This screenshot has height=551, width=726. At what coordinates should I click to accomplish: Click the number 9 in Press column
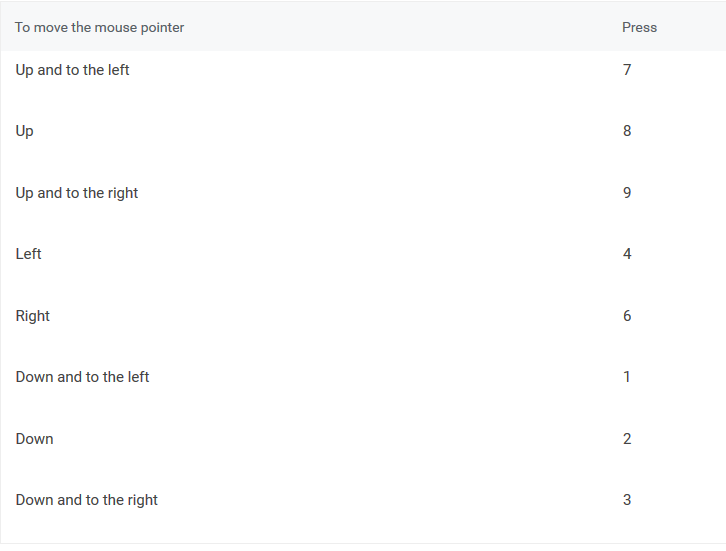[x=627, y=193]
